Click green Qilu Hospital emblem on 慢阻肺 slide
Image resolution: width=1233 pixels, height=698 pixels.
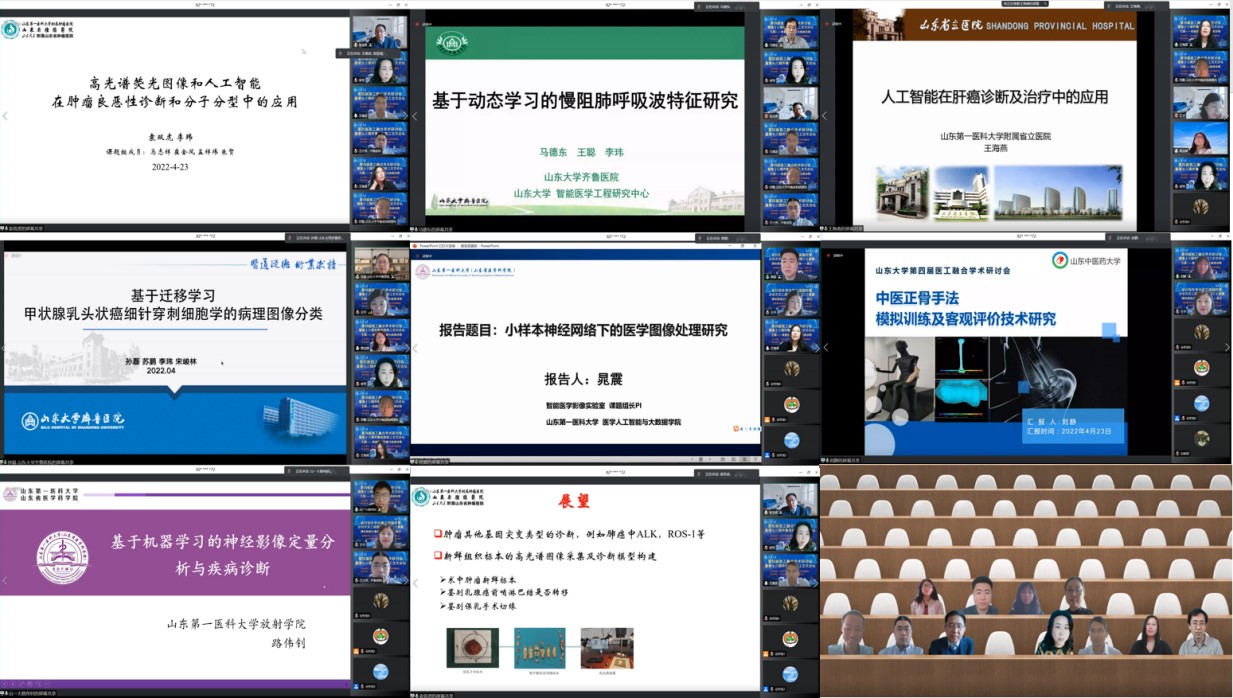[451, 43]
